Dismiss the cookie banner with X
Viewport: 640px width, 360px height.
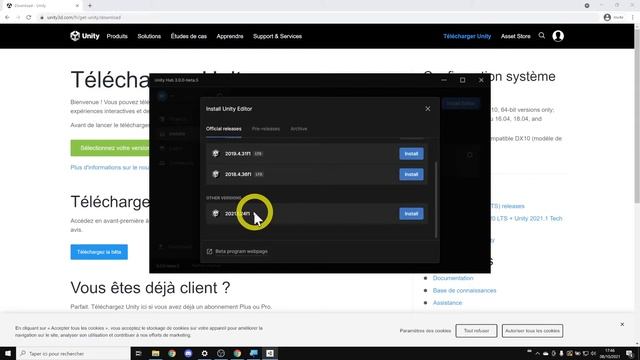coord(622,324)
